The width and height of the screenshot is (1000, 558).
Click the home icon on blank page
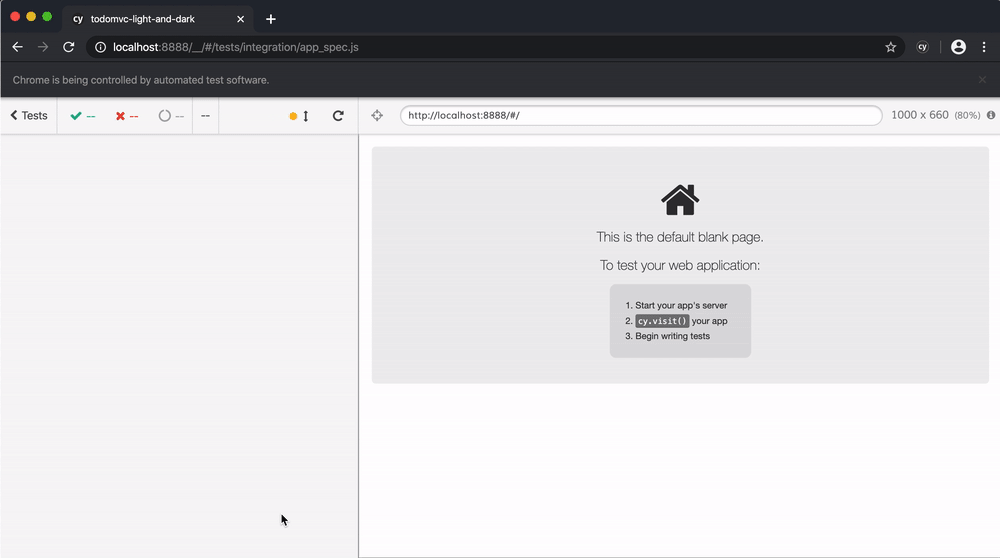[680, 200]
